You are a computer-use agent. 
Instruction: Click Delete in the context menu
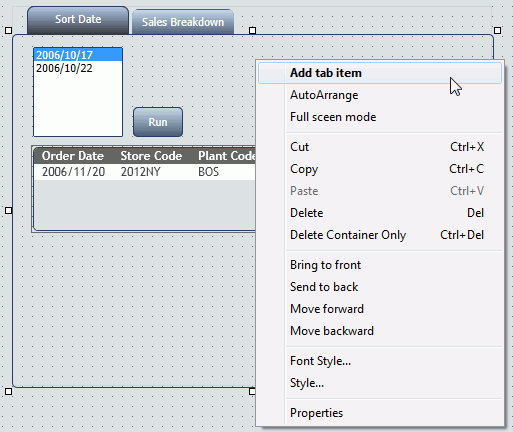[x=380, y=213]
